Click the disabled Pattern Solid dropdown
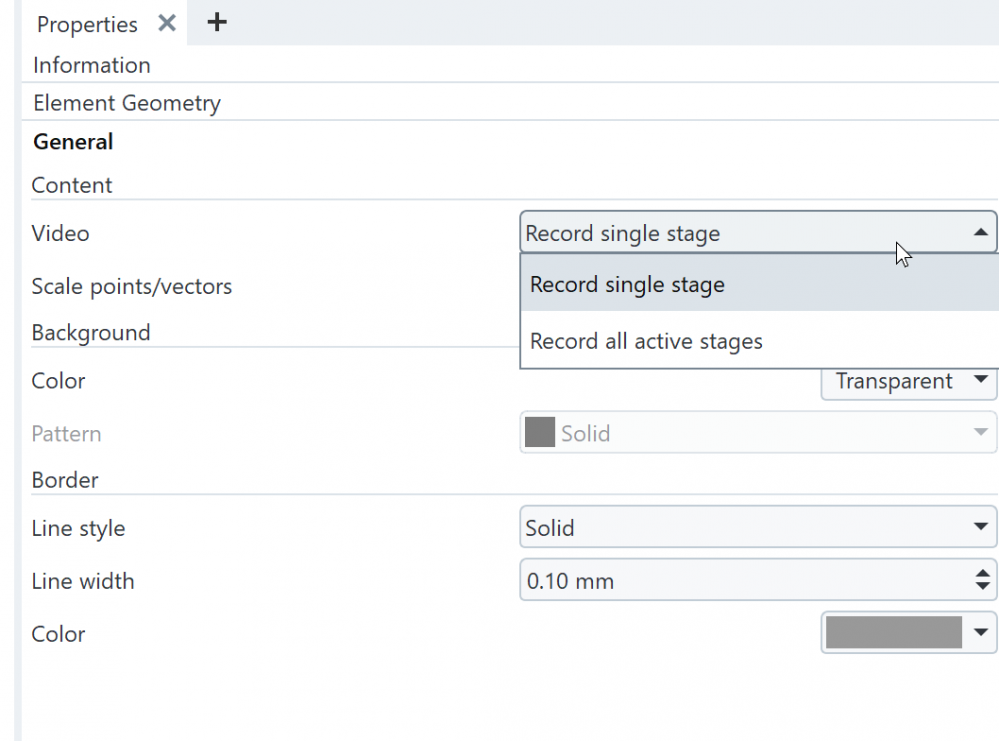This screenshot has width=999, height=741. (x=757, y=433)
